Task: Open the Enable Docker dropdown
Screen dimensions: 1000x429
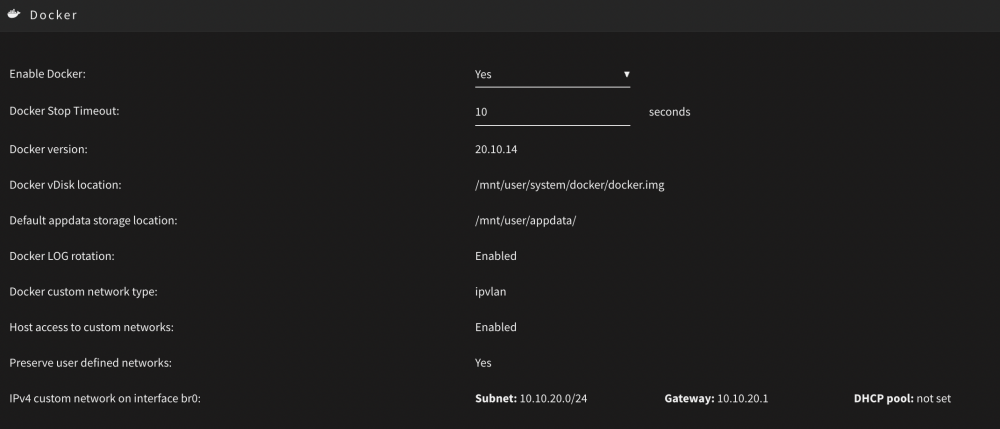Action: [x=552, y=75]
